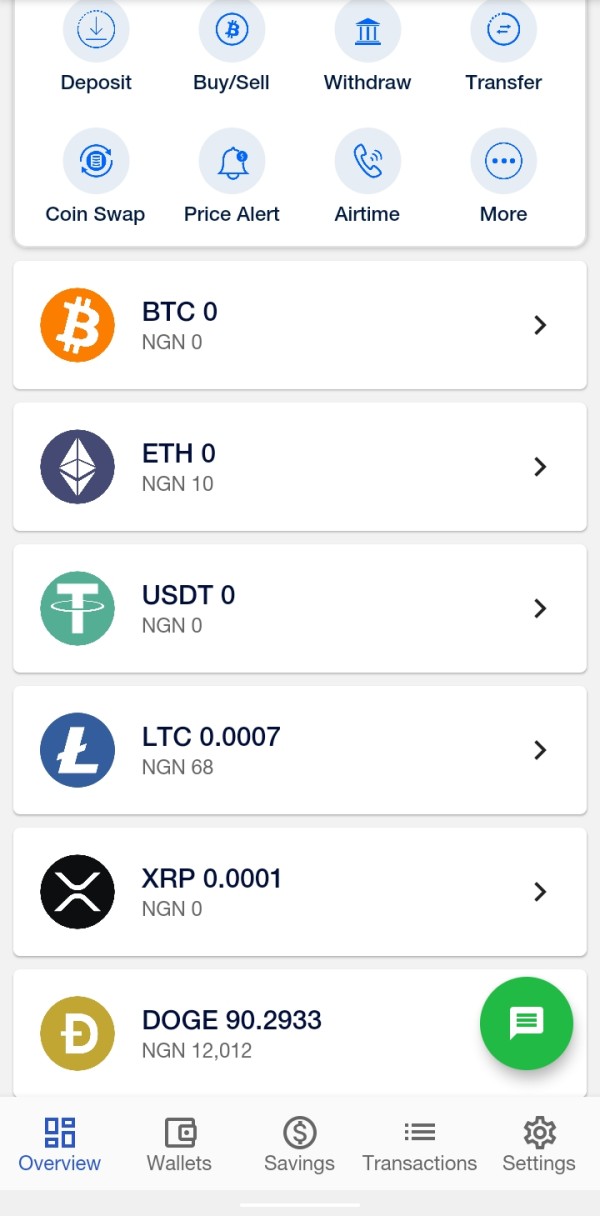The width and height of the screenshot is (600, 1216).
Task: Go to the Savings tab
Action: point(299,1144)
